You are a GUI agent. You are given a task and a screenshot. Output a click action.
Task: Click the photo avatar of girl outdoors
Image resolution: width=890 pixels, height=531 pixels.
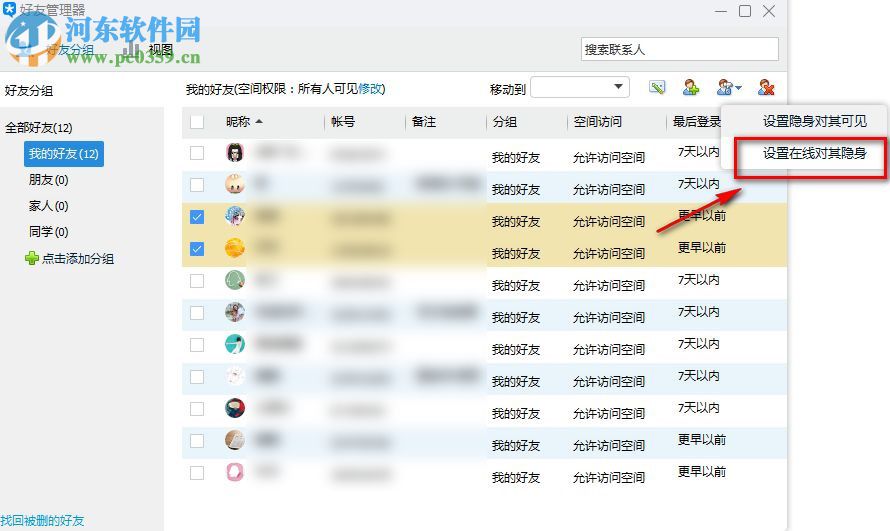point(235,312)
